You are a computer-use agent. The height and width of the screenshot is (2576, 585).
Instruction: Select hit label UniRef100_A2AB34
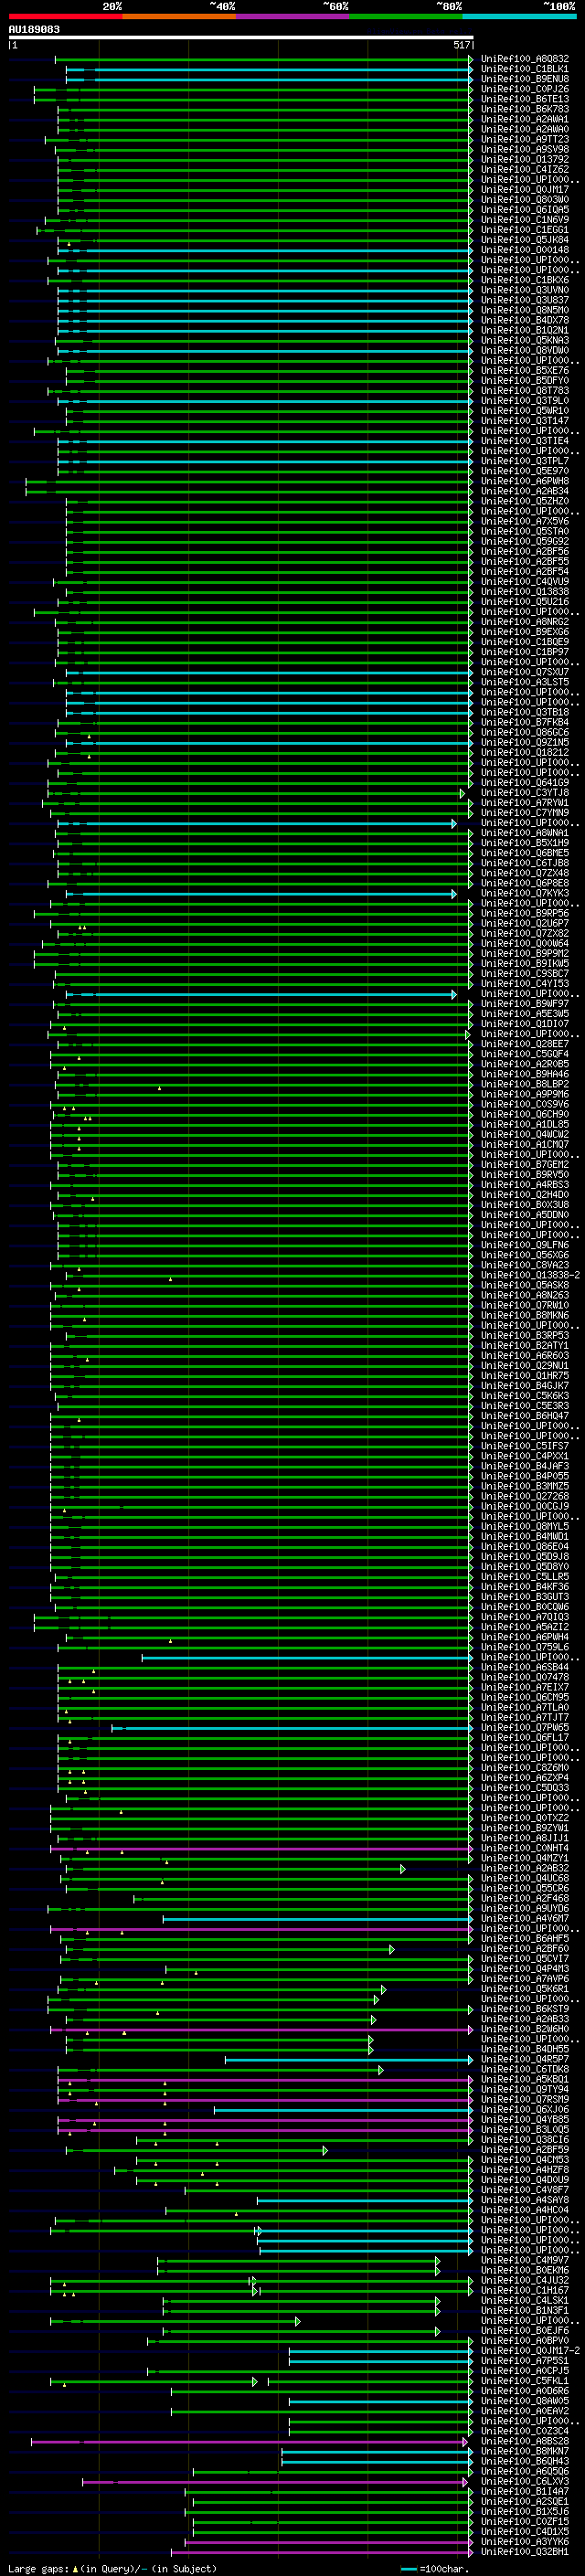coord(525,491)
